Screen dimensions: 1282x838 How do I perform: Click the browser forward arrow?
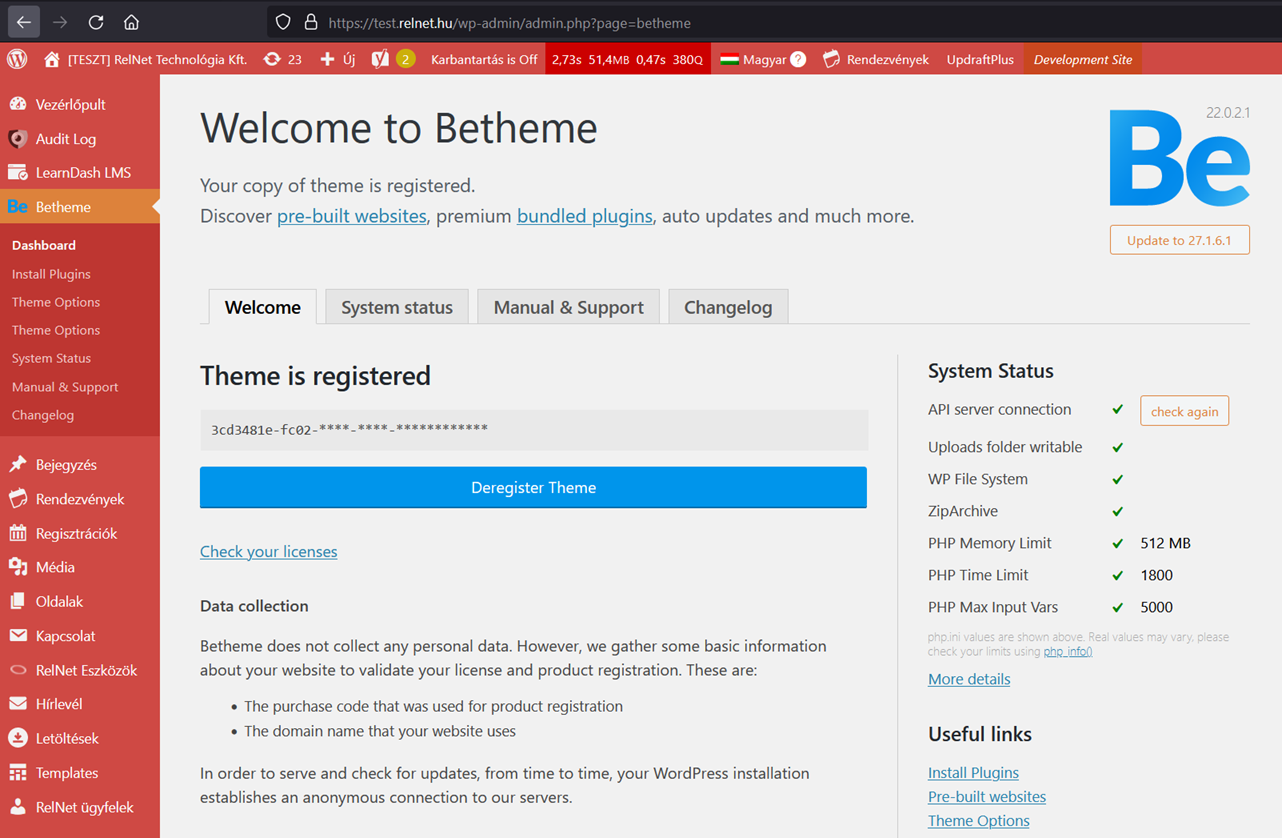pos(60,22)
